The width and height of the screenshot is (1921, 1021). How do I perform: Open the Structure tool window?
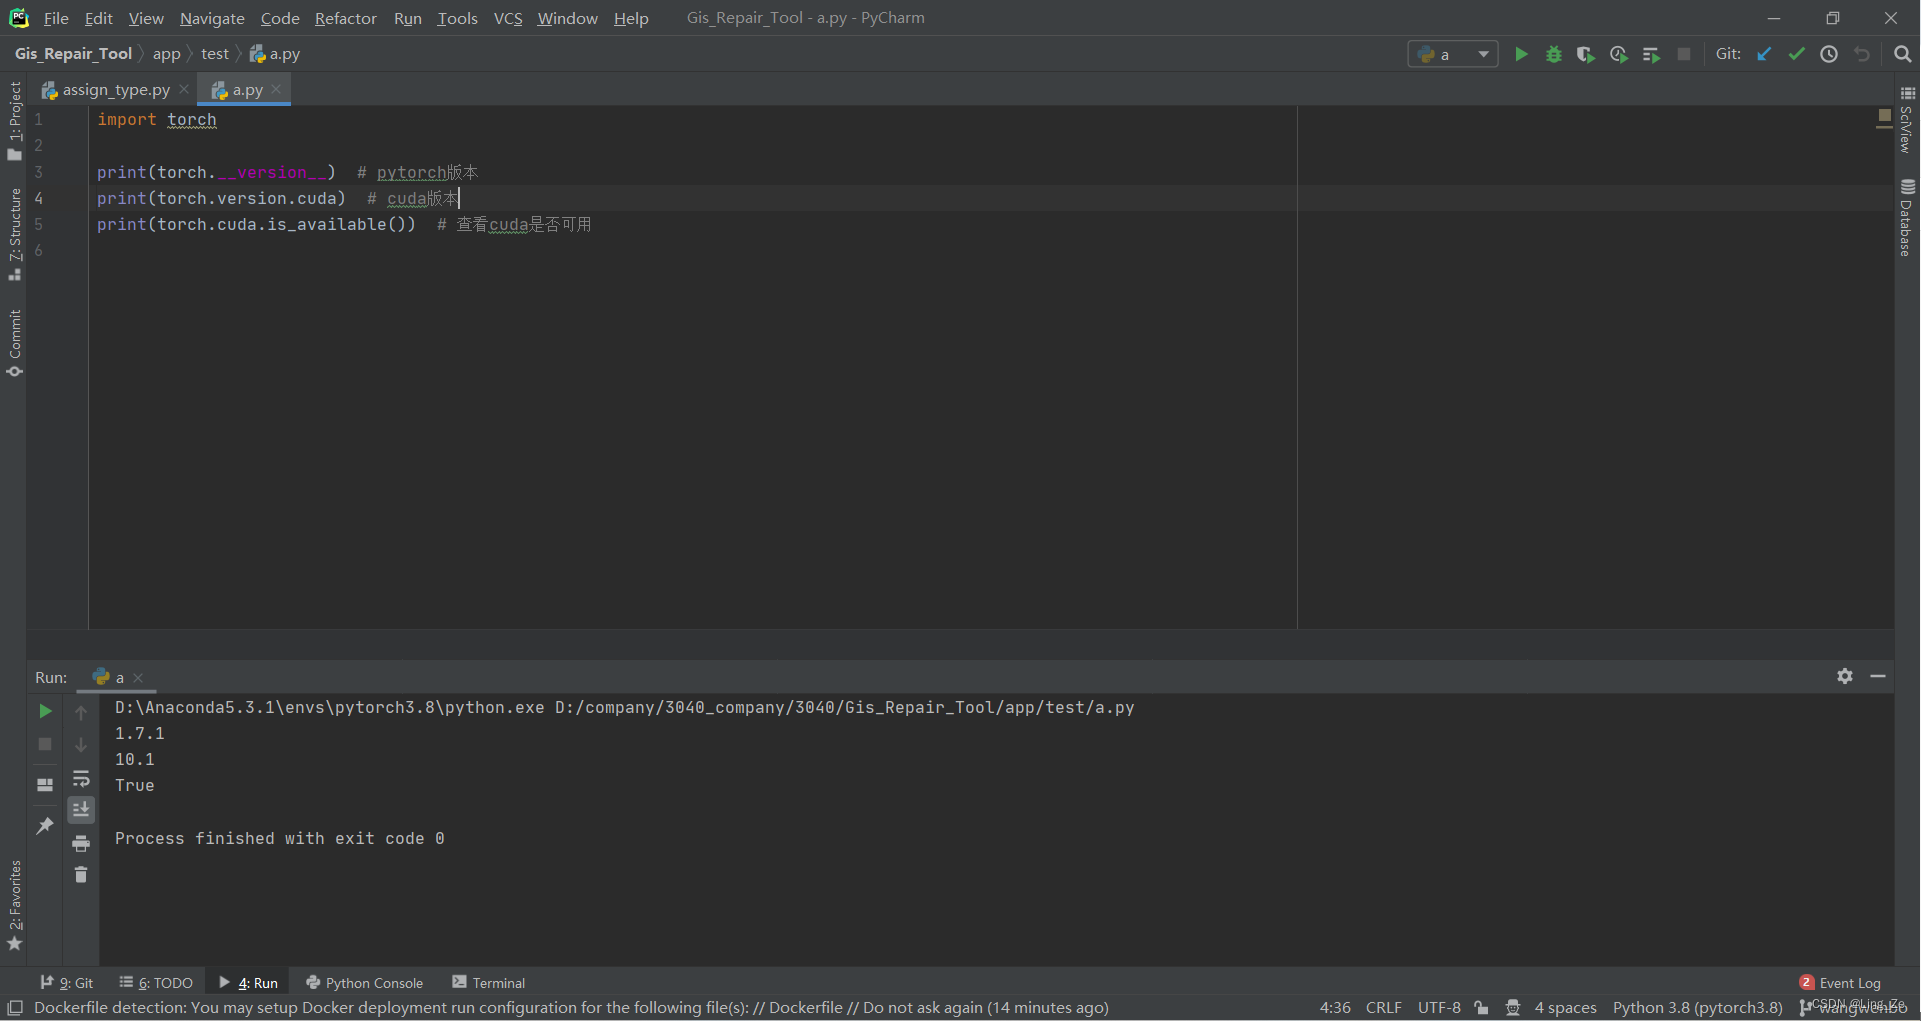point(14,234)
